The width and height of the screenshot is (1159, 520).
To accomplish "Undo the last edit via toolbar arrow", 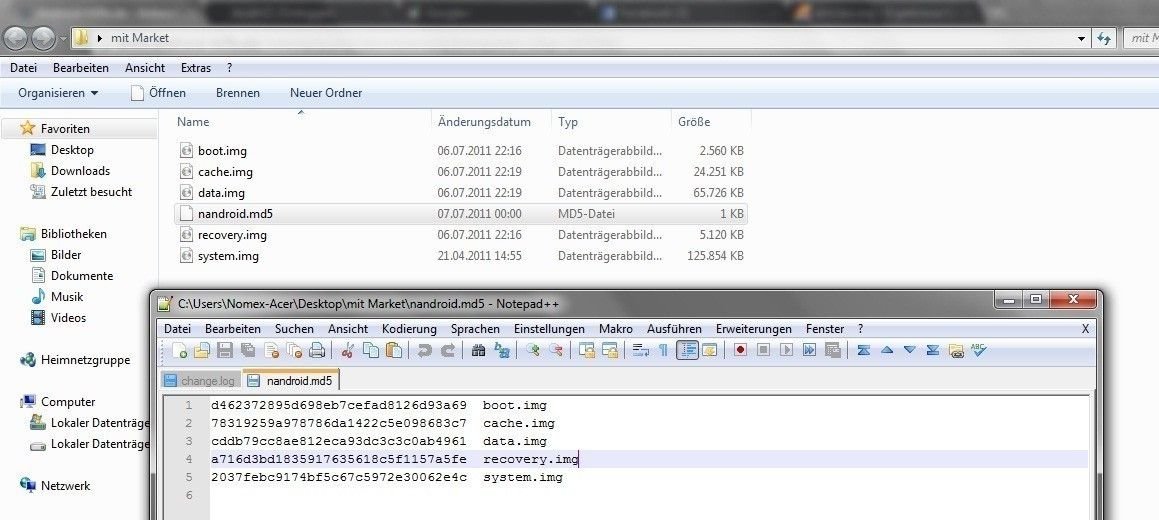I will click(x=424, y=350).
